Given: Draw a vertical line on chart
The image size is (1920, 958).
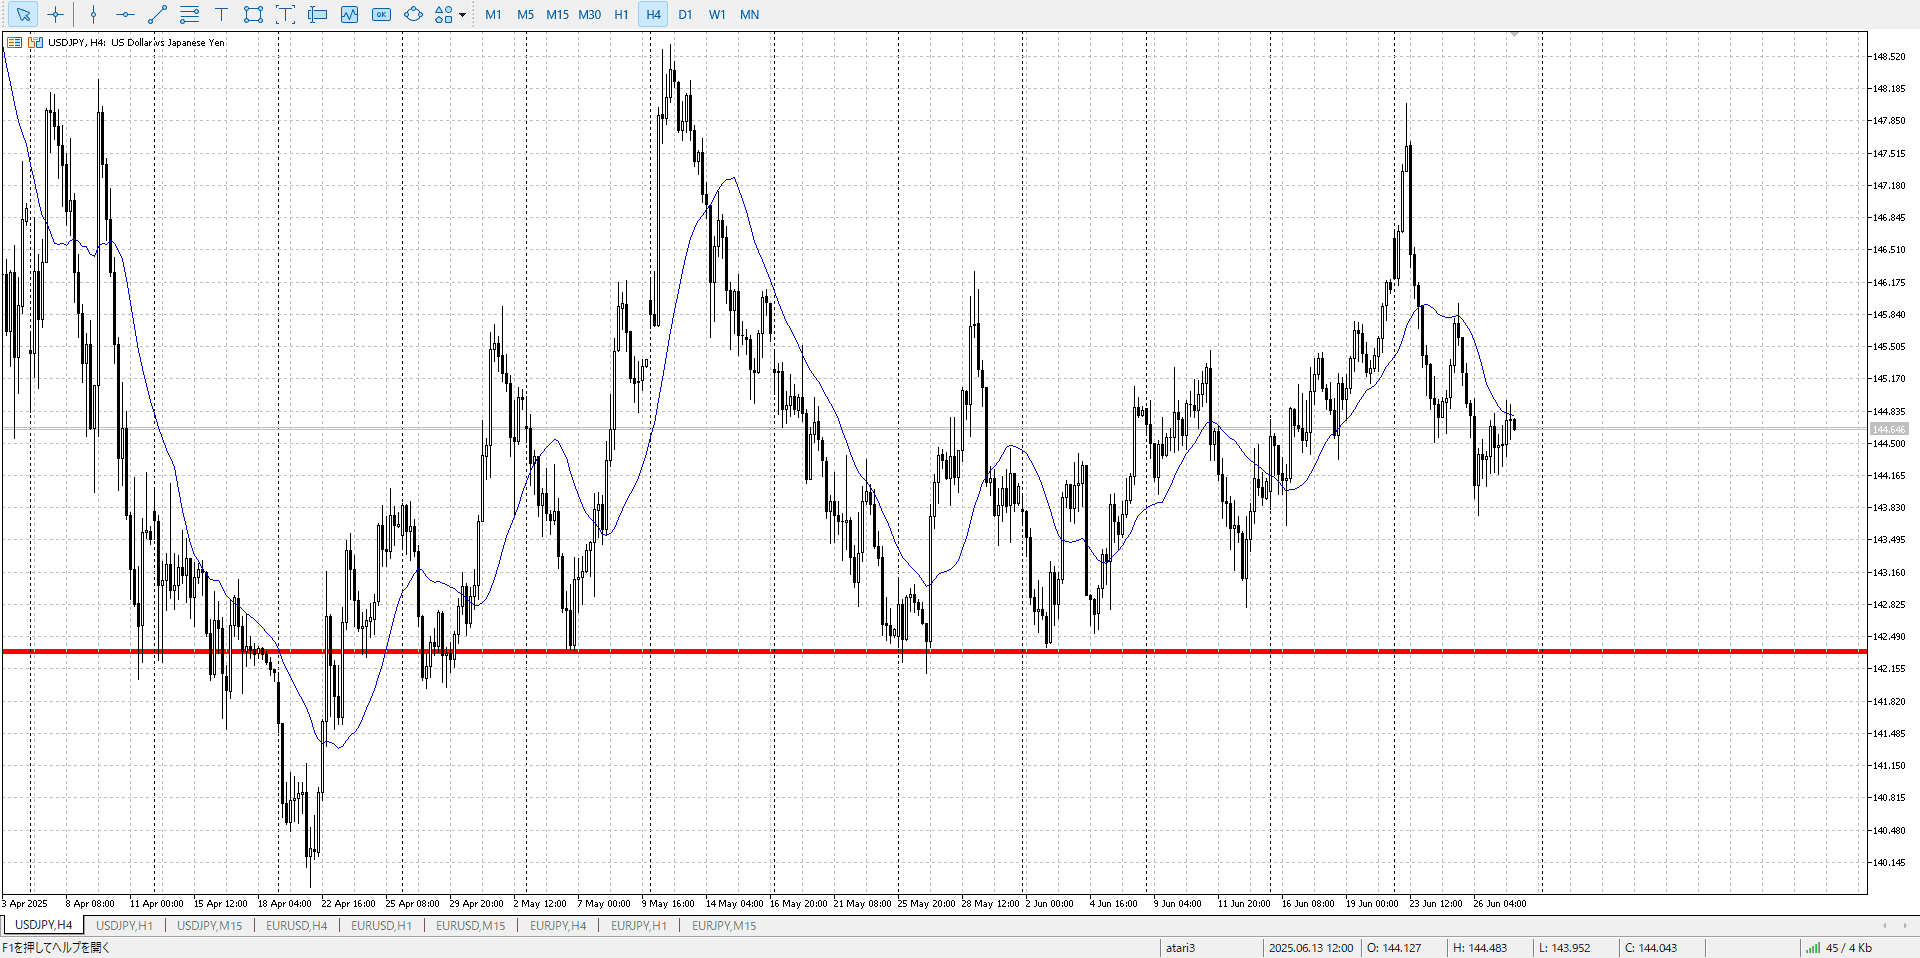Looking at the screenshot, I should [x=93, y=14].
